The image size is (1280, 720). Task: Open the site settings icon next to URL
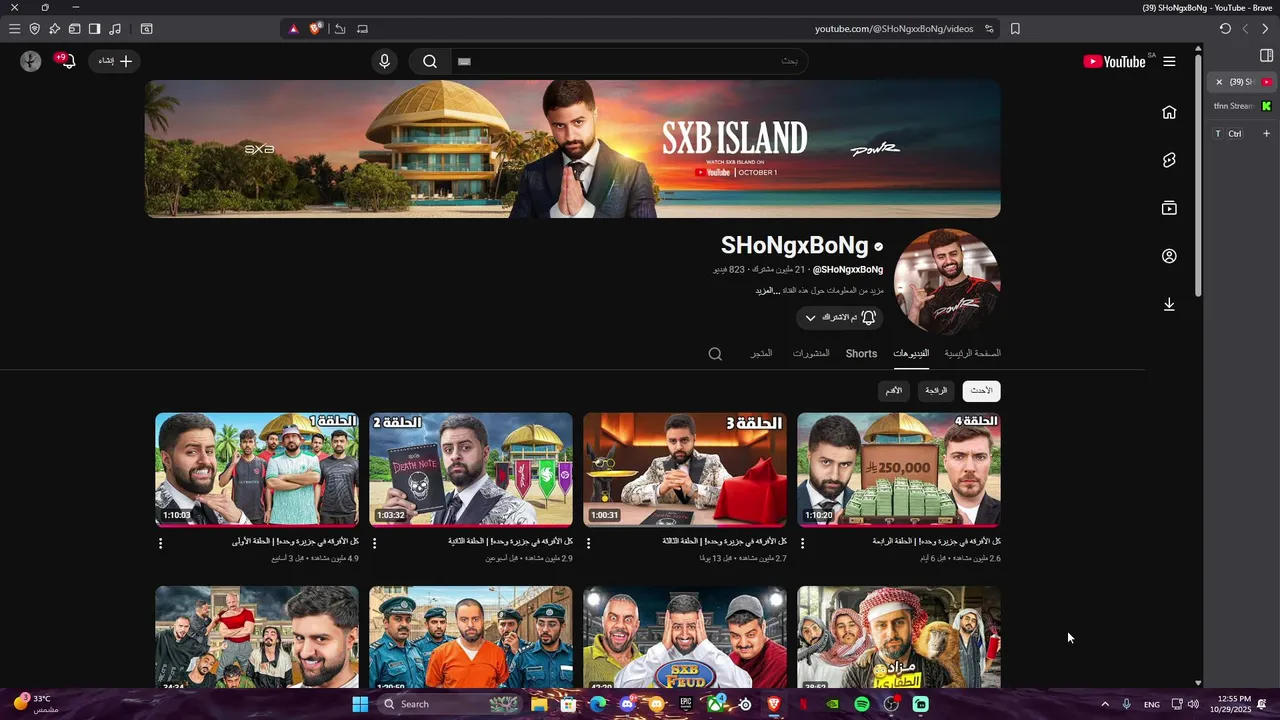pyautogui.click(x=989, y=29)
